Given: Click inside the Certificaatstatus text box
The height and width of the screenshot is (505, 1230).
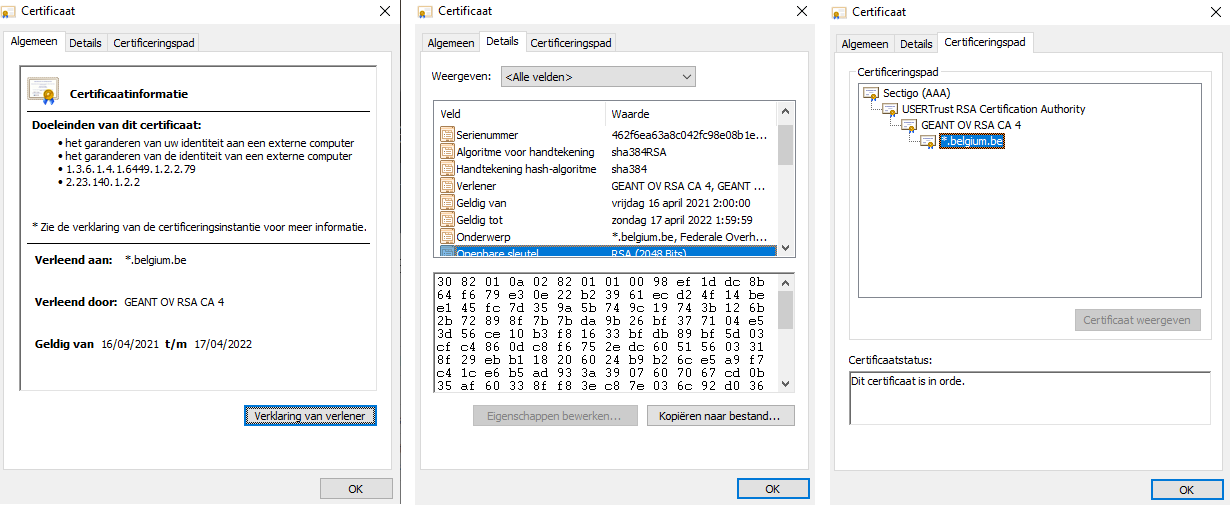Looking at the screenshot, I should [1025, 399].
